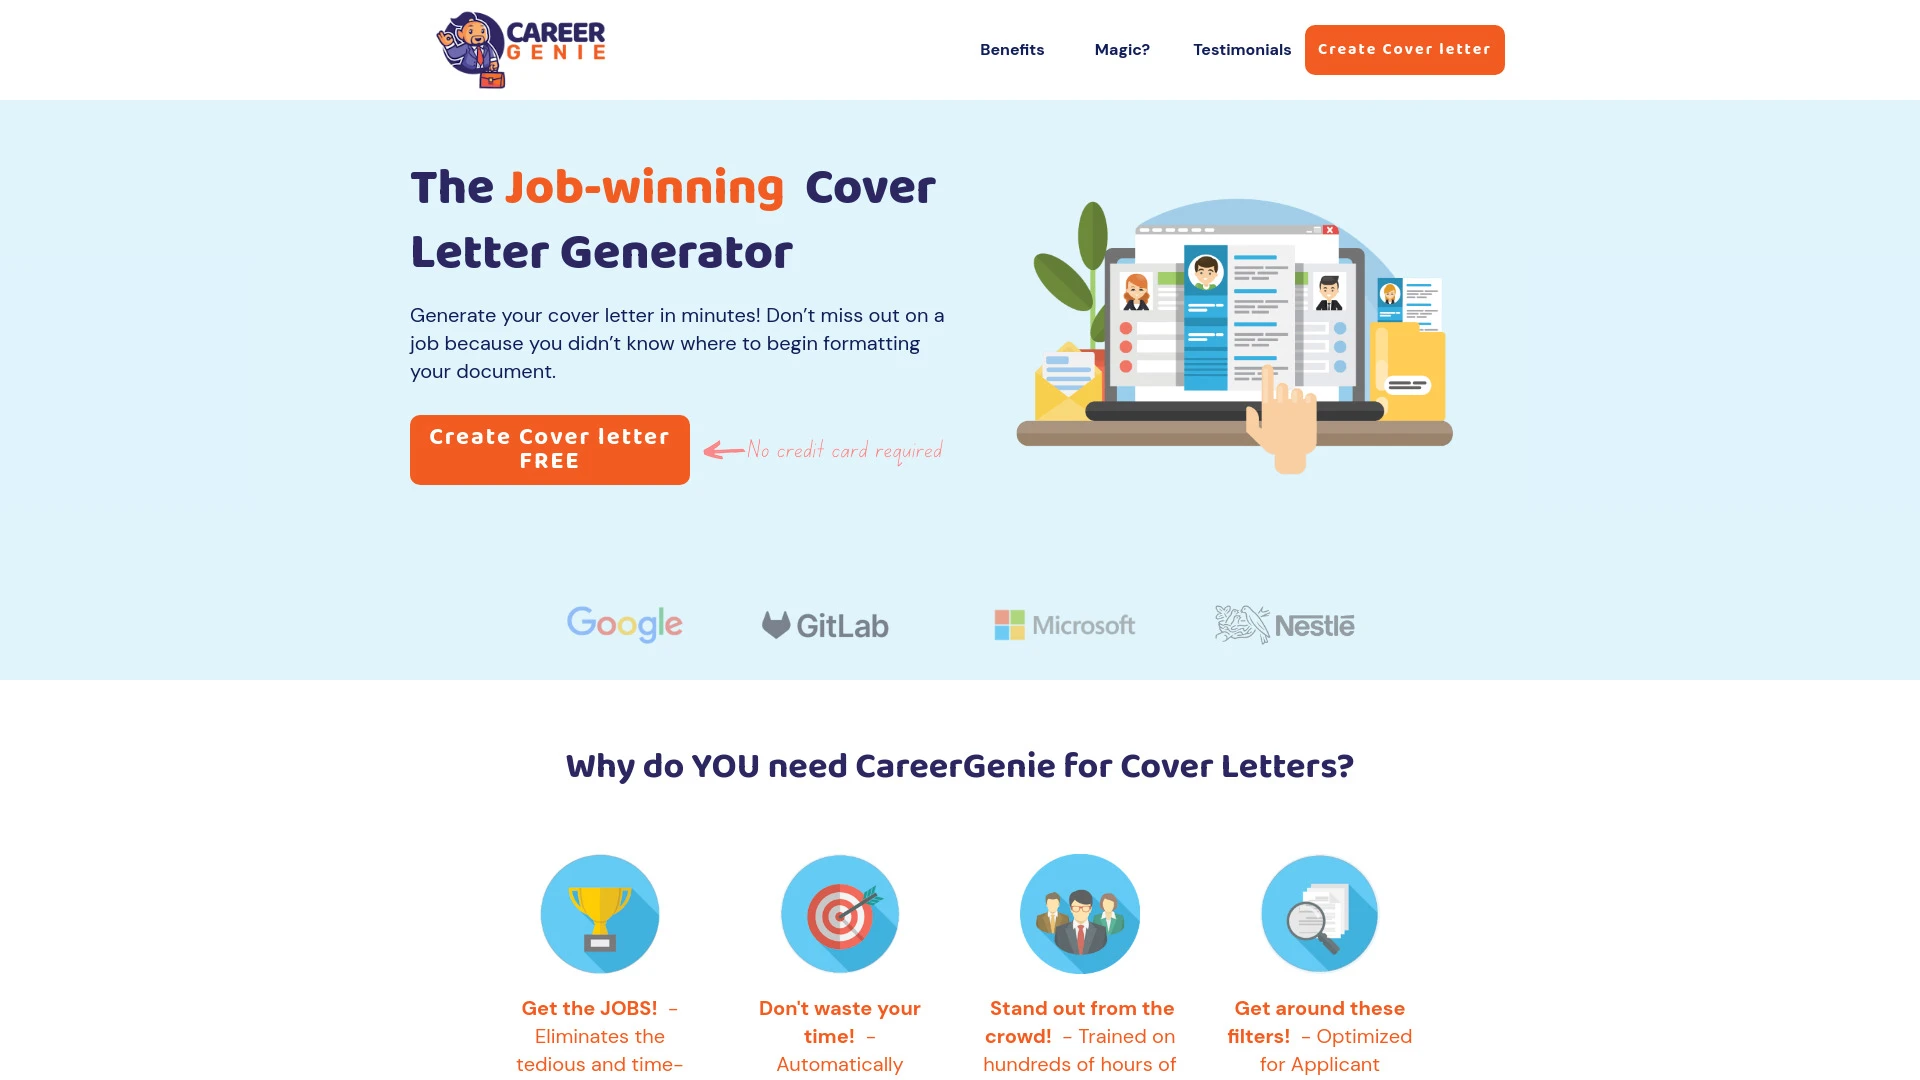Screen dimensions: 1920x1080
Task: Click the Benefits navigation tab
Action: pos(1011,50)
